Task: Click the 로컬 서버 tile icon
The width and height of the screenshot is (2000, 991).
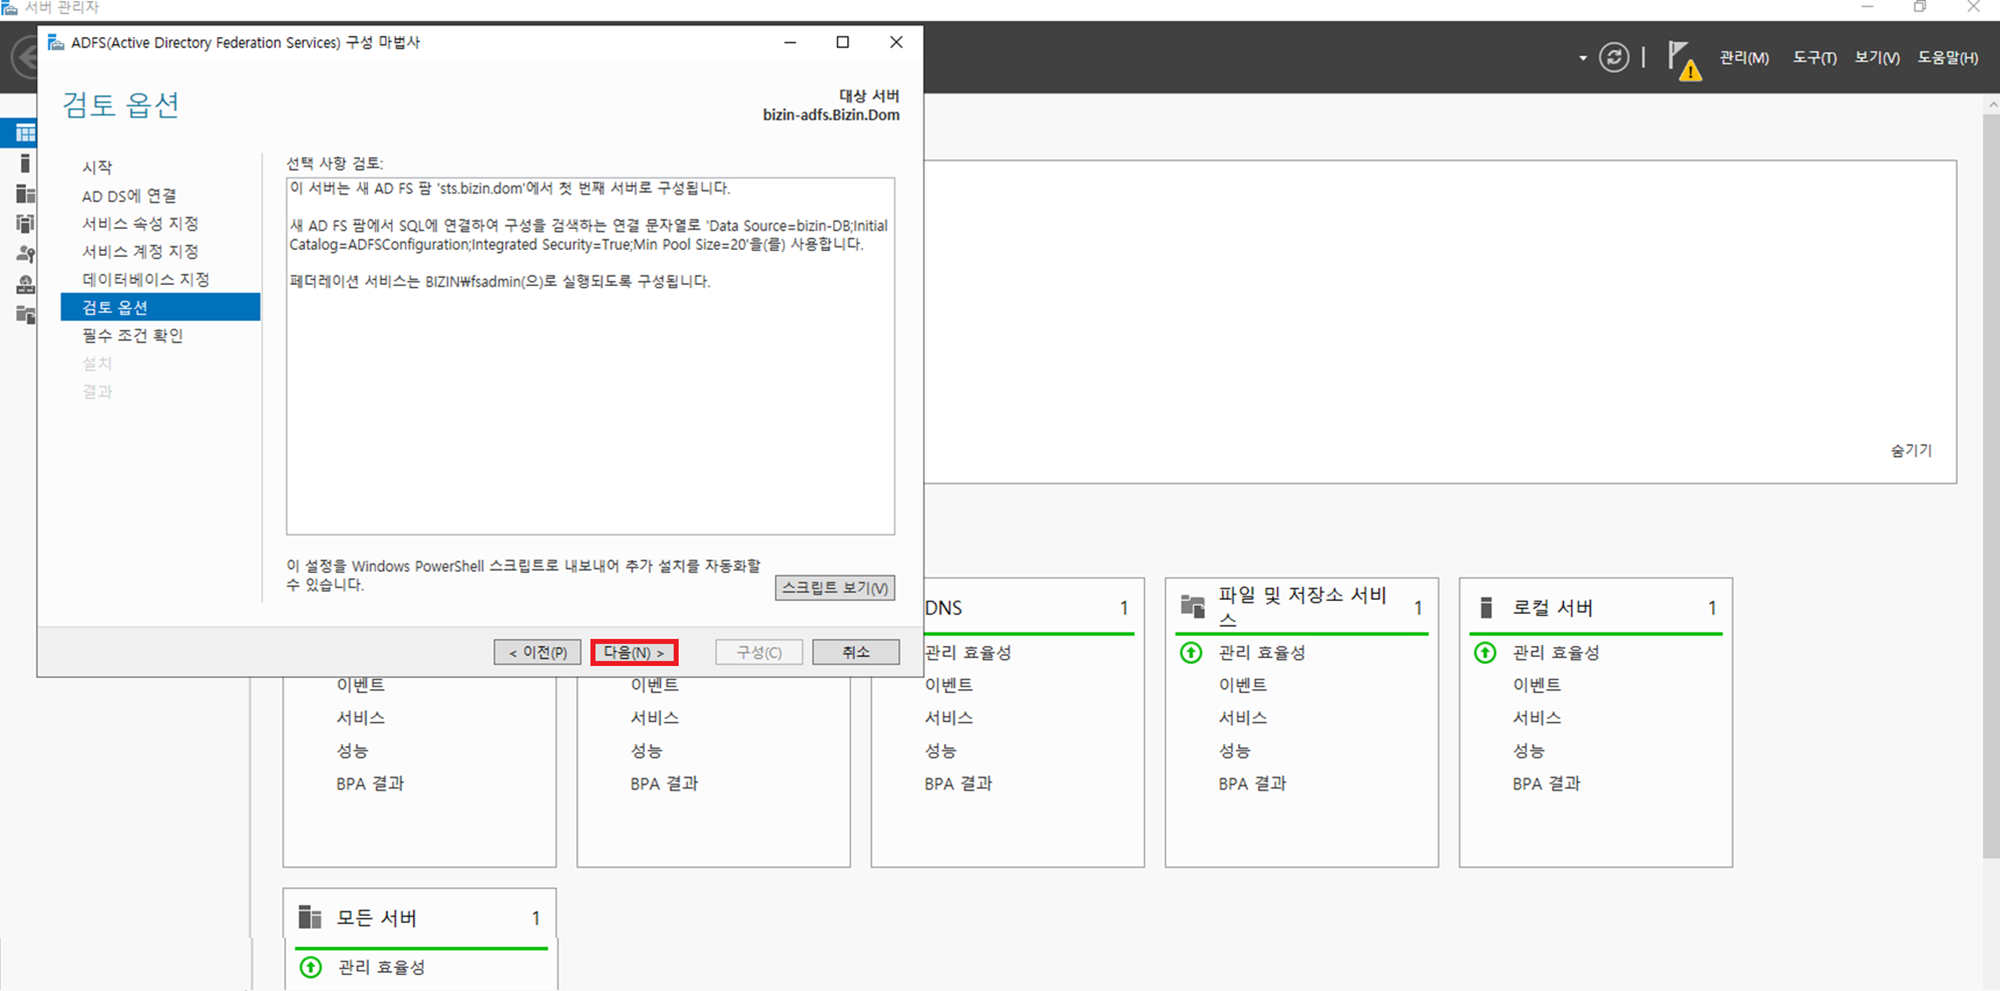Action: [1486, 607]
